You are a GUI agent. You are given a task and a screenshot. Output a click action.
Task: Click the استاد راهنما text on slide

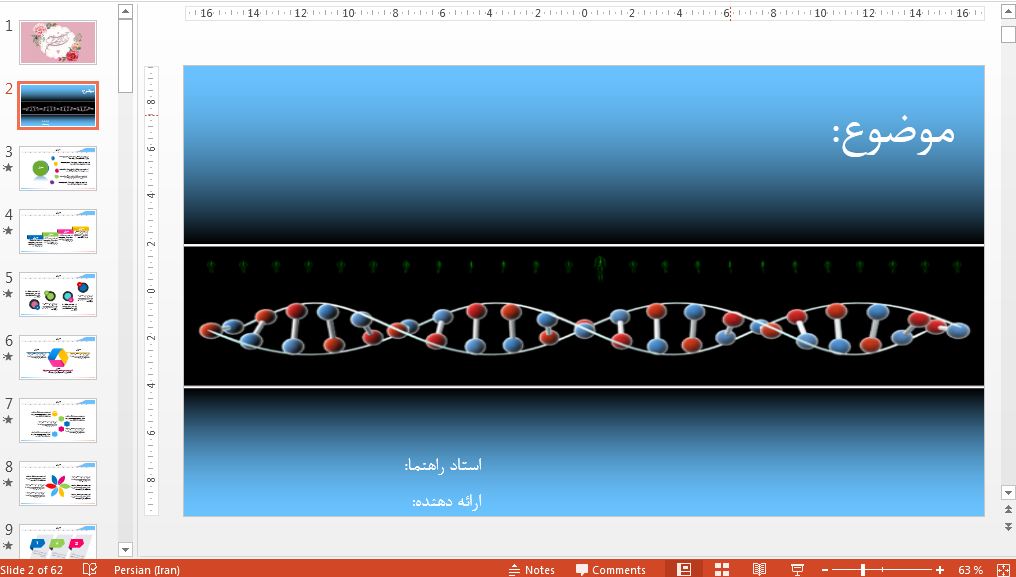pyautogui.click(x=443, y=465)
